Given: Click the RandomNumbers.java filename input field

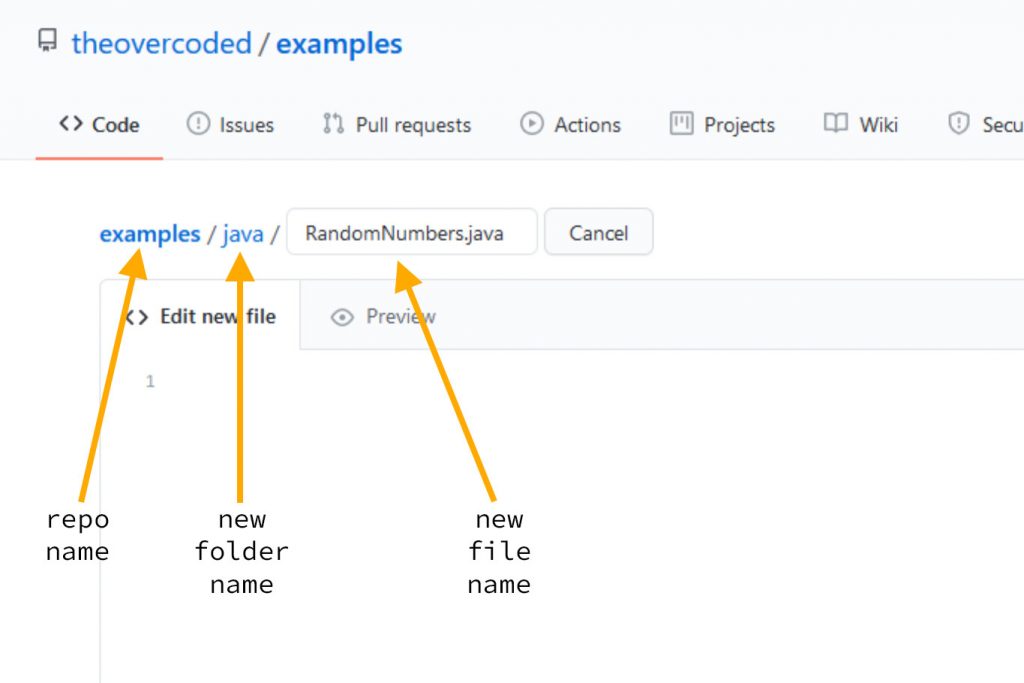Looking at the screenshot, I should (410, 232).
